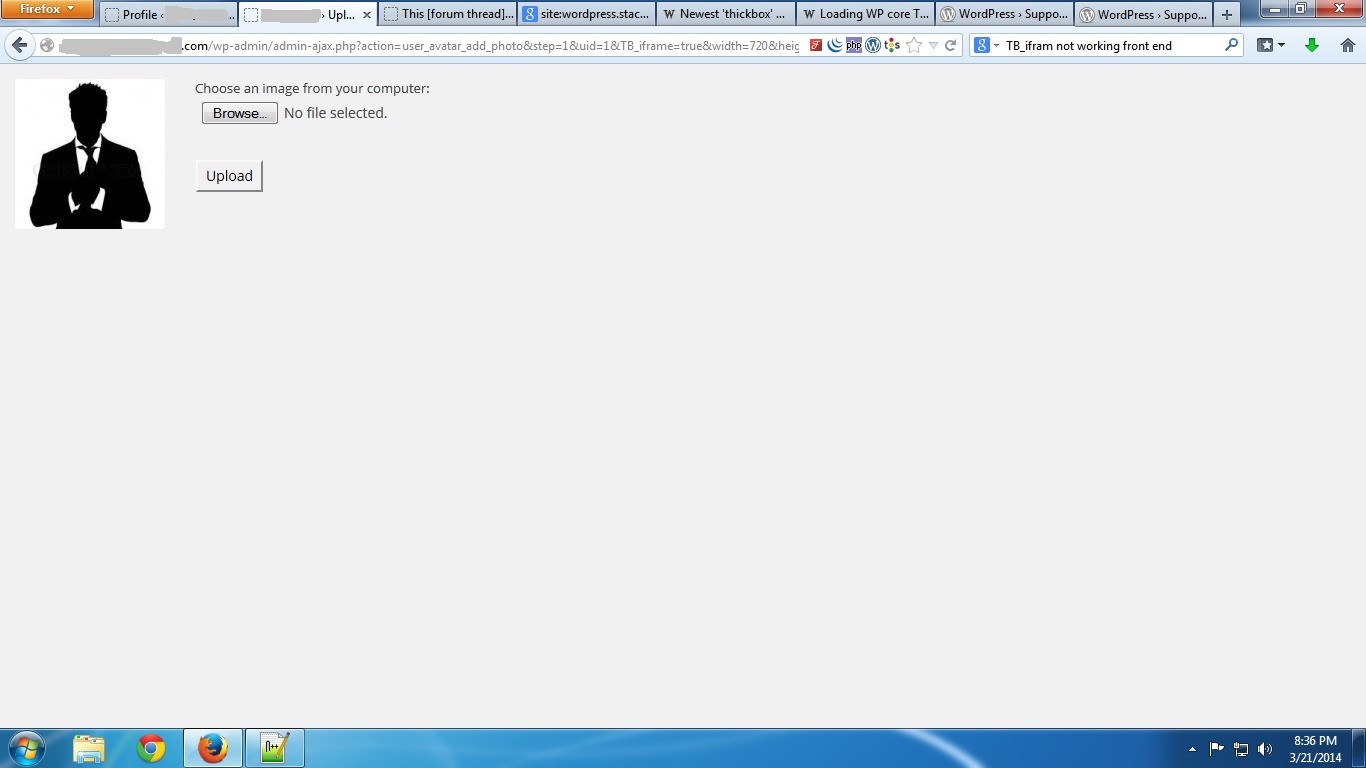Show hidden tray icons arrow

[x=1192, y=749]
